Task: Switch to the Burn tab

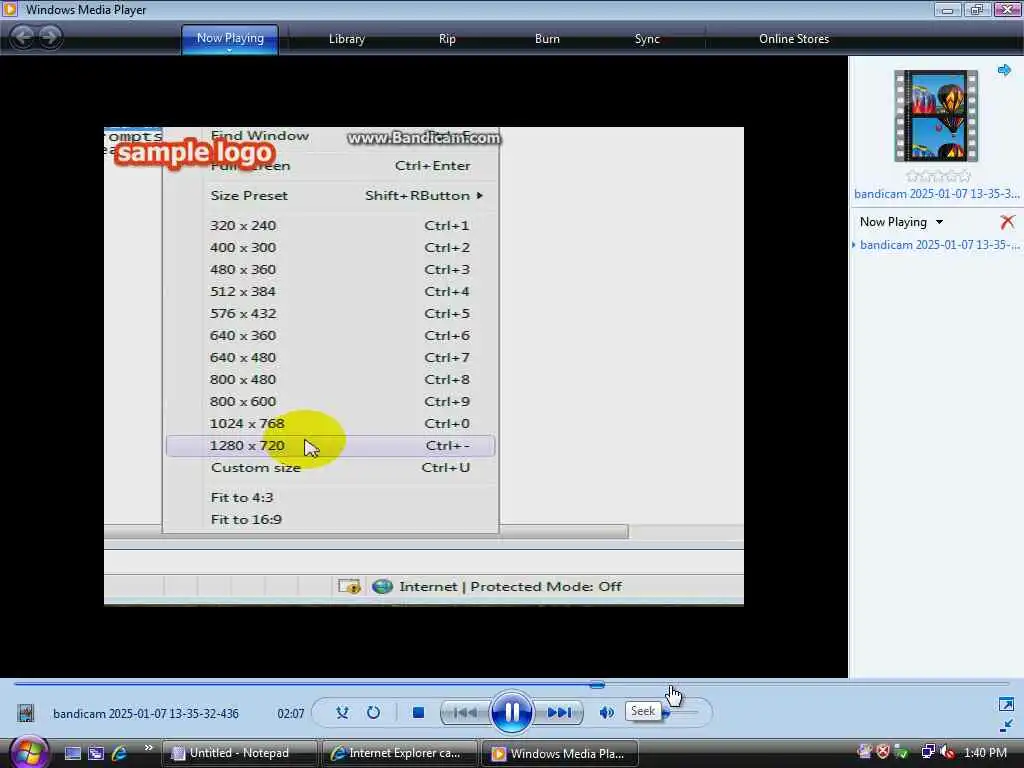Action: tap(547, 39)
